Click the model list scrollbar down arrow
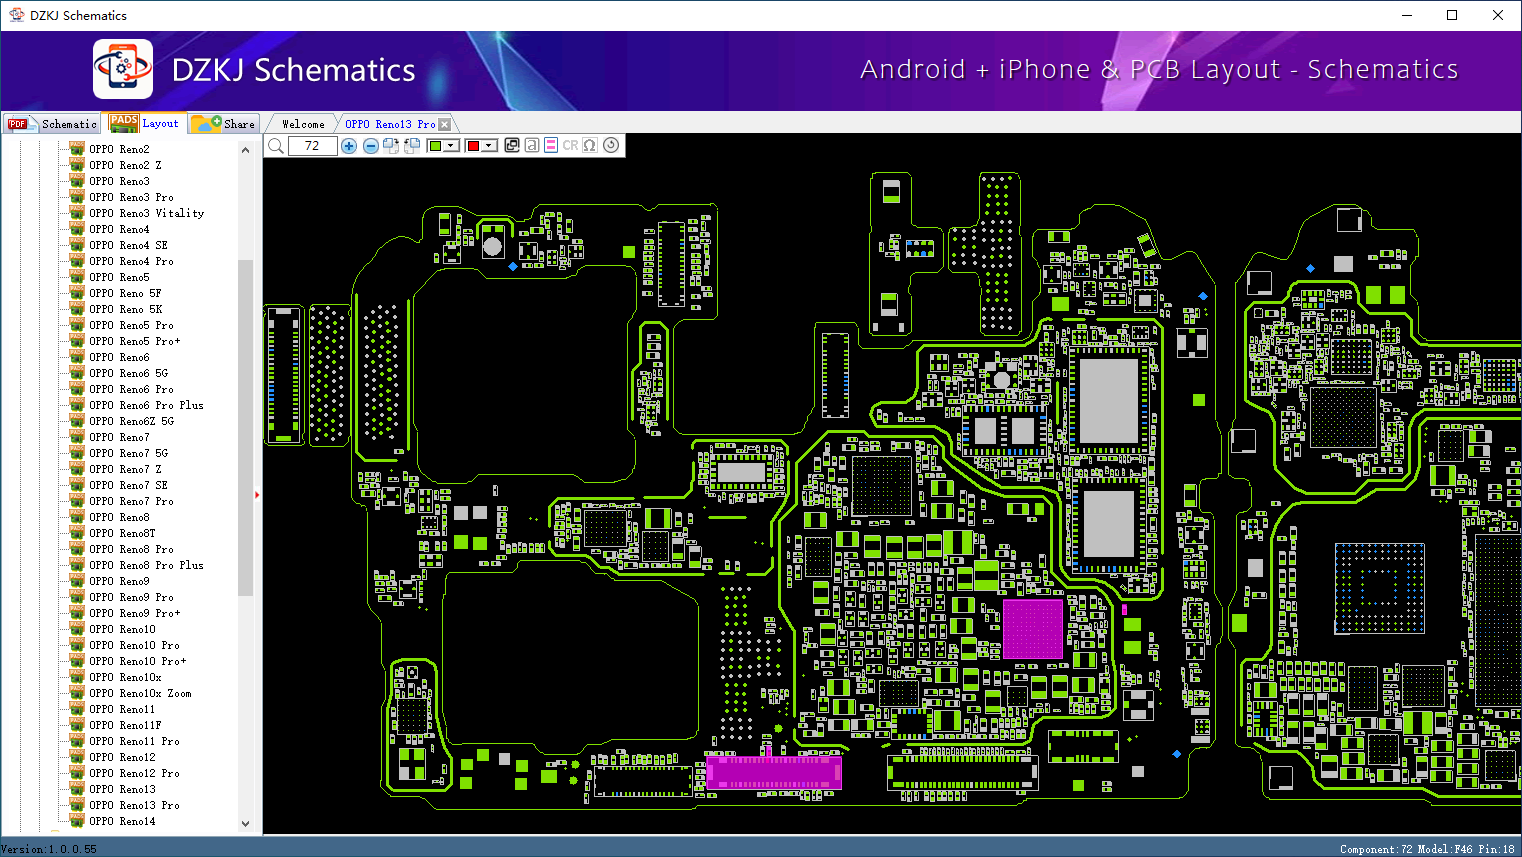Image resolution: width=1522 pixels, height=857 pixels. 245,824
